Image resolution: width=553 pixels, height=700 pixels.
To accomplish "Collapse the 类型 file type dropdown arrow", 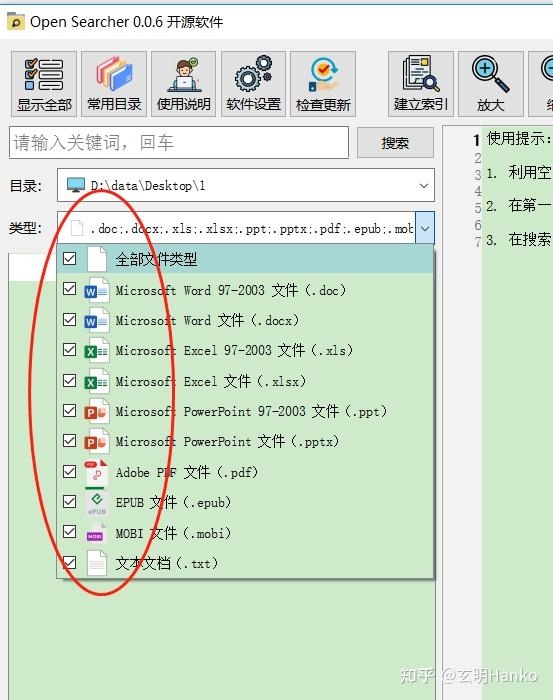I will point(425,228).
